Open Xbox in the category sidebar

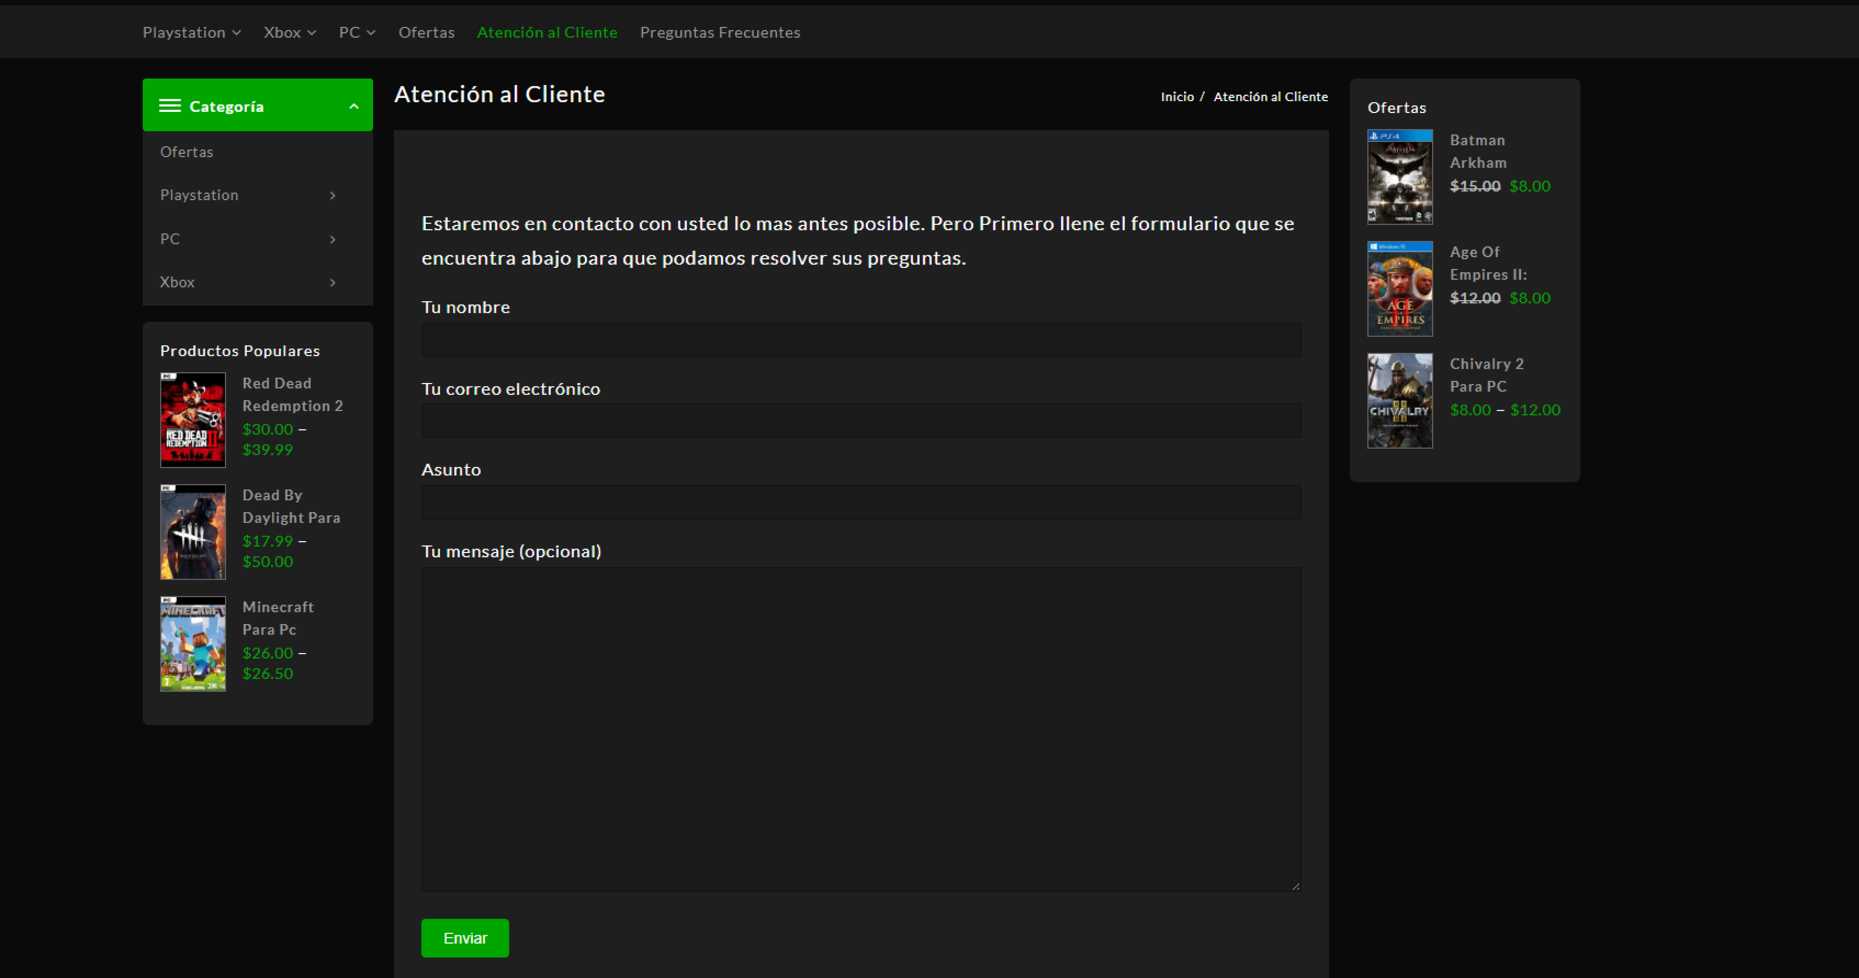click(177, 282)
